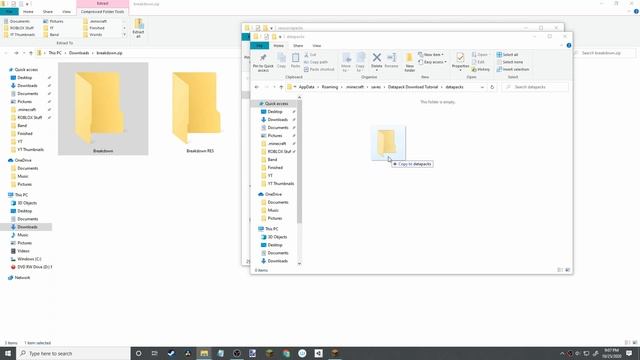Click Downloads in breakdown.zip address path
This screenshot has width=640, height=360.
[x=79, y=53]
